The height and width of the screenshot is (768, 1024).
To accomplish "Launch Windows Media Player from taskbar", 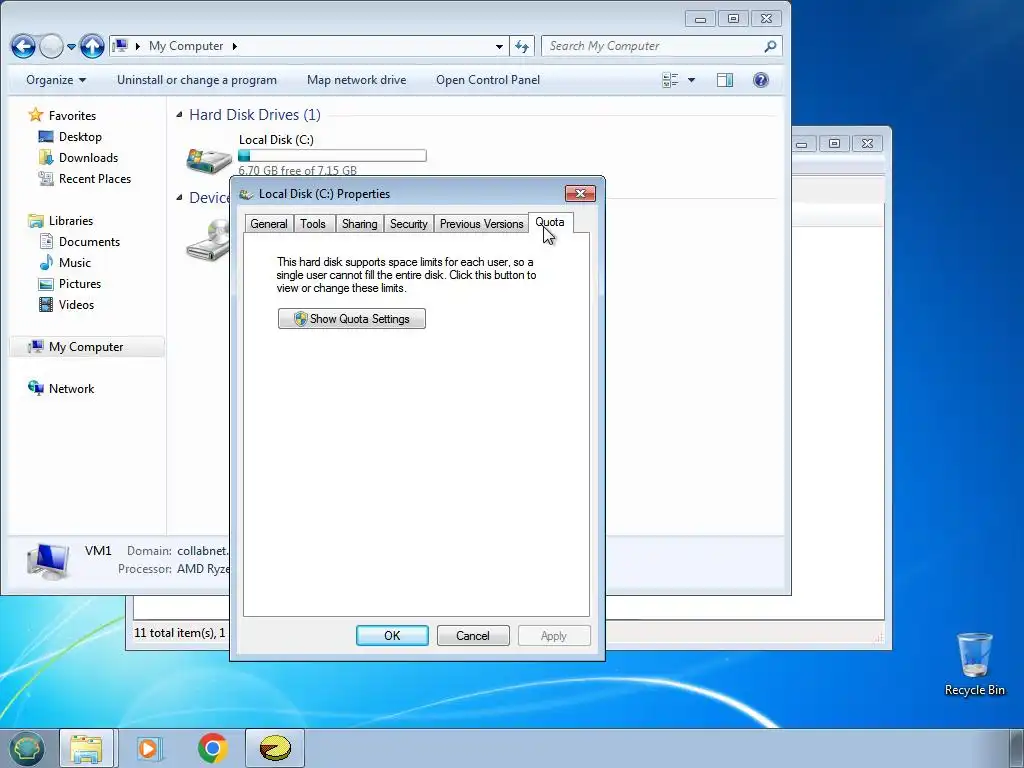I will click(x=148, y=748).
